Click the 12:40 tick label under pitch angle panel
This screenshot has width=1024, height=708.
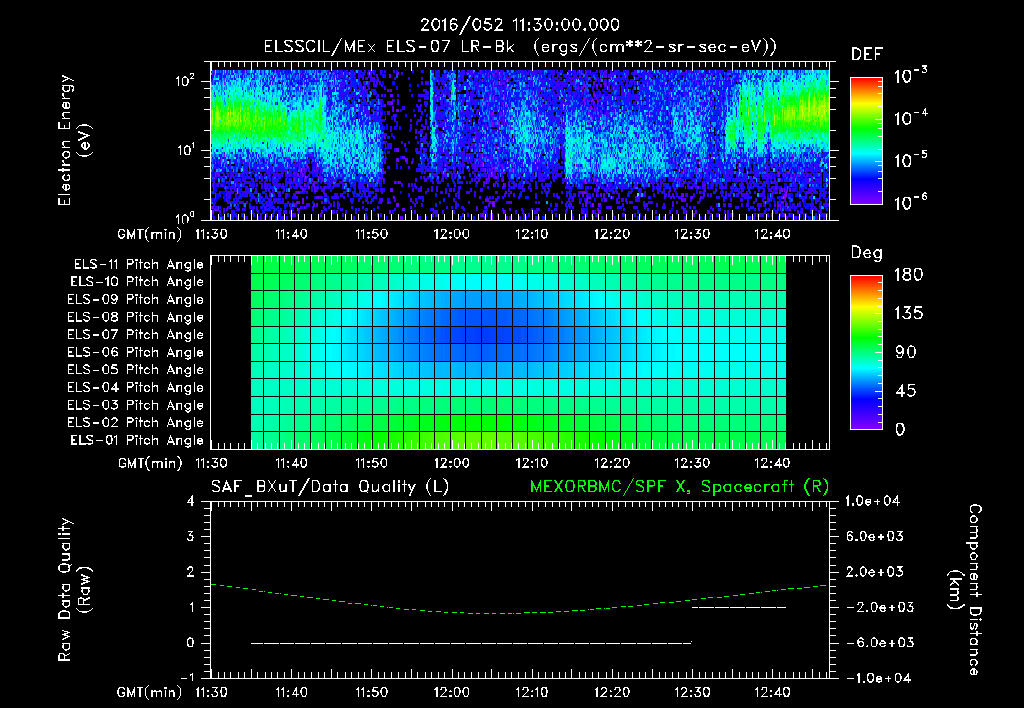pyautogui.click(x=772, y=464)
